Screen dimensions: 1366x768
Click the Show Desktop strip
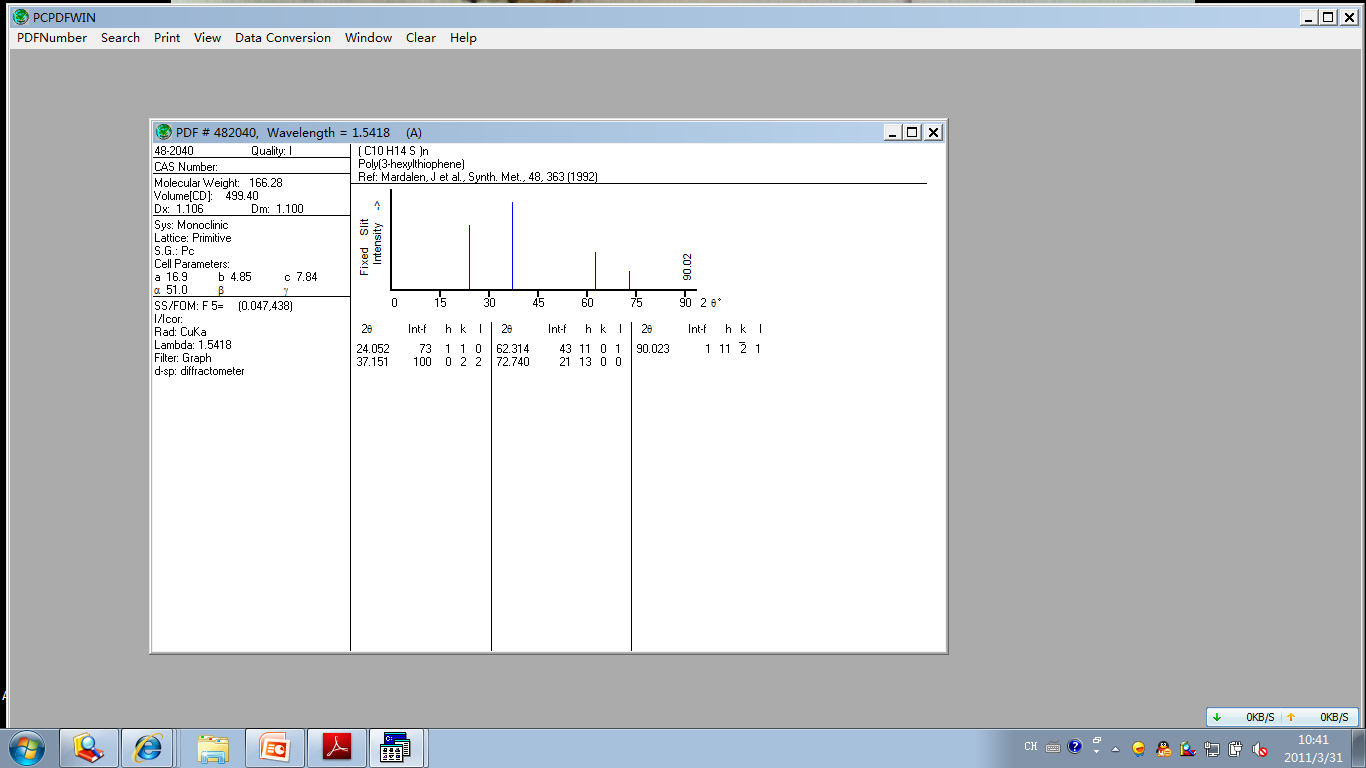[1359, 747]
